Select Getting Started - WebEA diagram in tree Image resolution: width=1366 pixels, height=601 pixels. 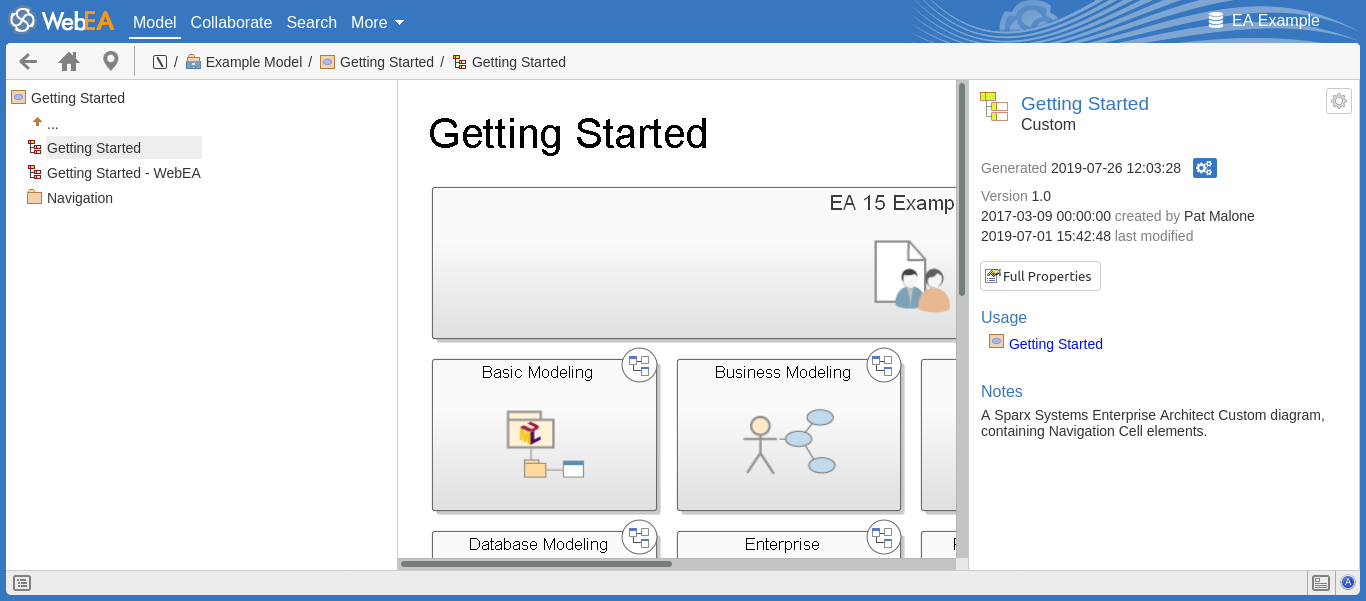point(123,173)
